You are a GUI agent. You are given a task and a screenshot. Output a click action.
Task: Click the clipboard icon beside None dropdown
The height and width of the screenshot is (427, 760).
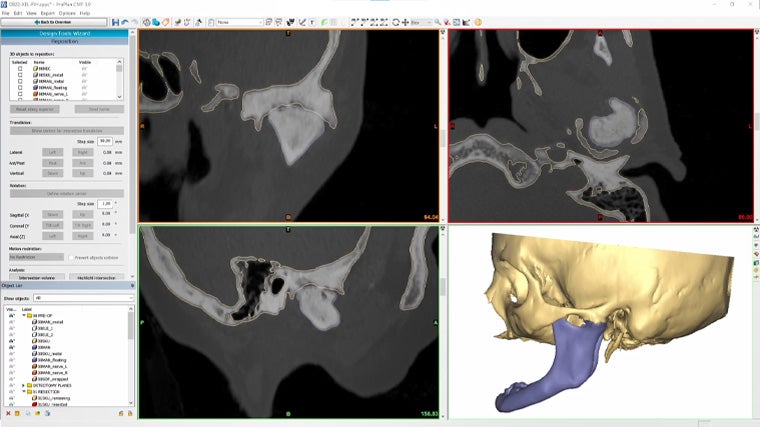tap(211, 22)
